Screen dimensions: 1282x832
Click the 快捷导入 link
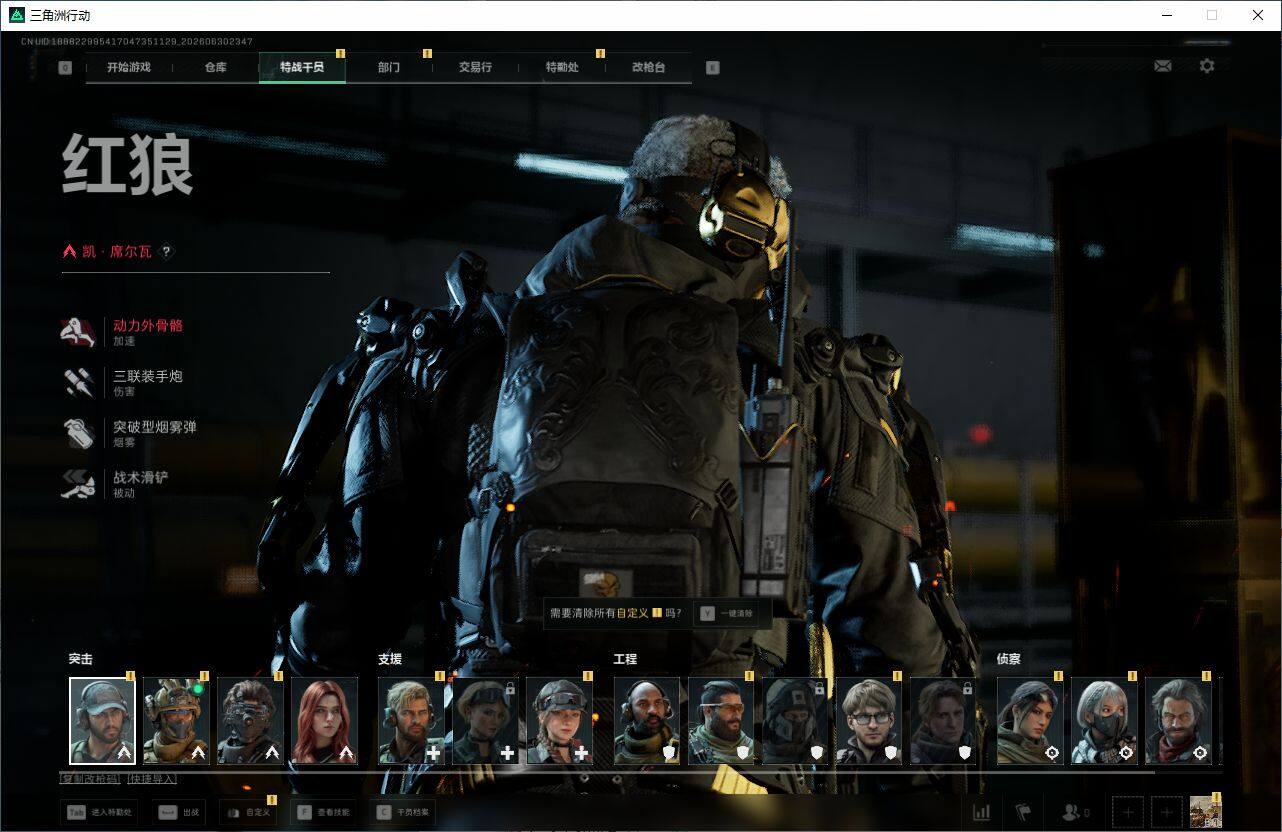[152, 778]
